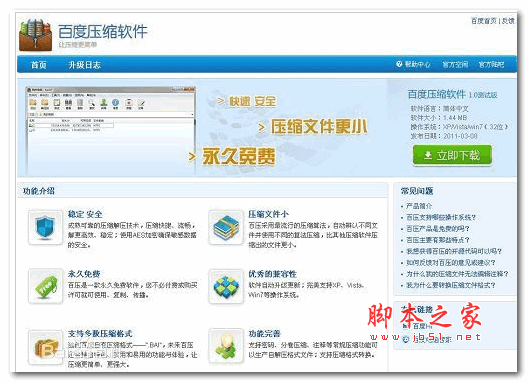This screenshot has height=383, width=528.
Task: Click the 软件大小 1.44 MB line
Action: coord(439,118)
